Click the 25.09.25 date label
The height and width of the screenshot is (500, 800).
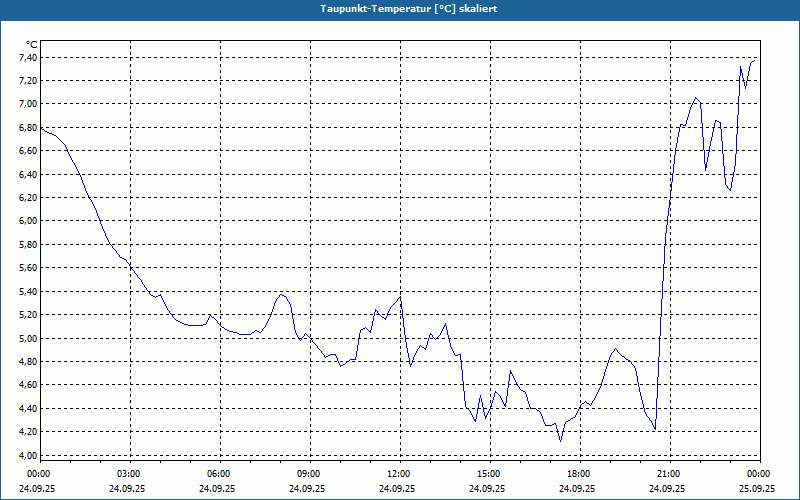[757, 488]
